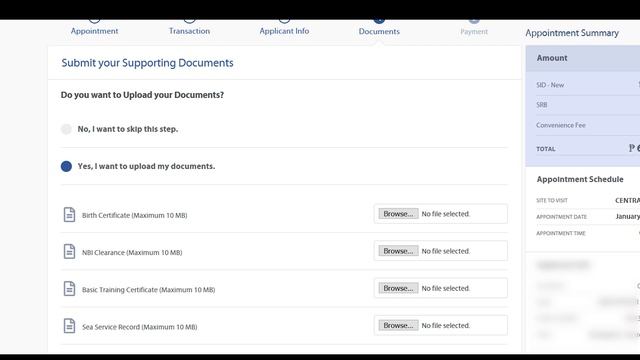Image resolution: width=640 pixels, height=360 pixels.
Task: Select 'Yes, I want to upload my documents' radio
Action: click(66, 166)
